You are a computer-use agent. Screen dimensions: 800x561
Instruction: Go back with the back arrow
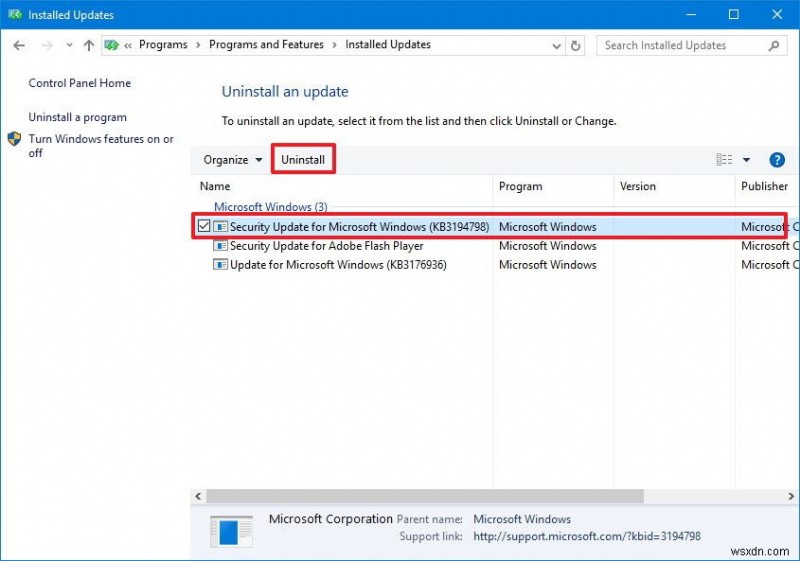[x=19, y=45]
